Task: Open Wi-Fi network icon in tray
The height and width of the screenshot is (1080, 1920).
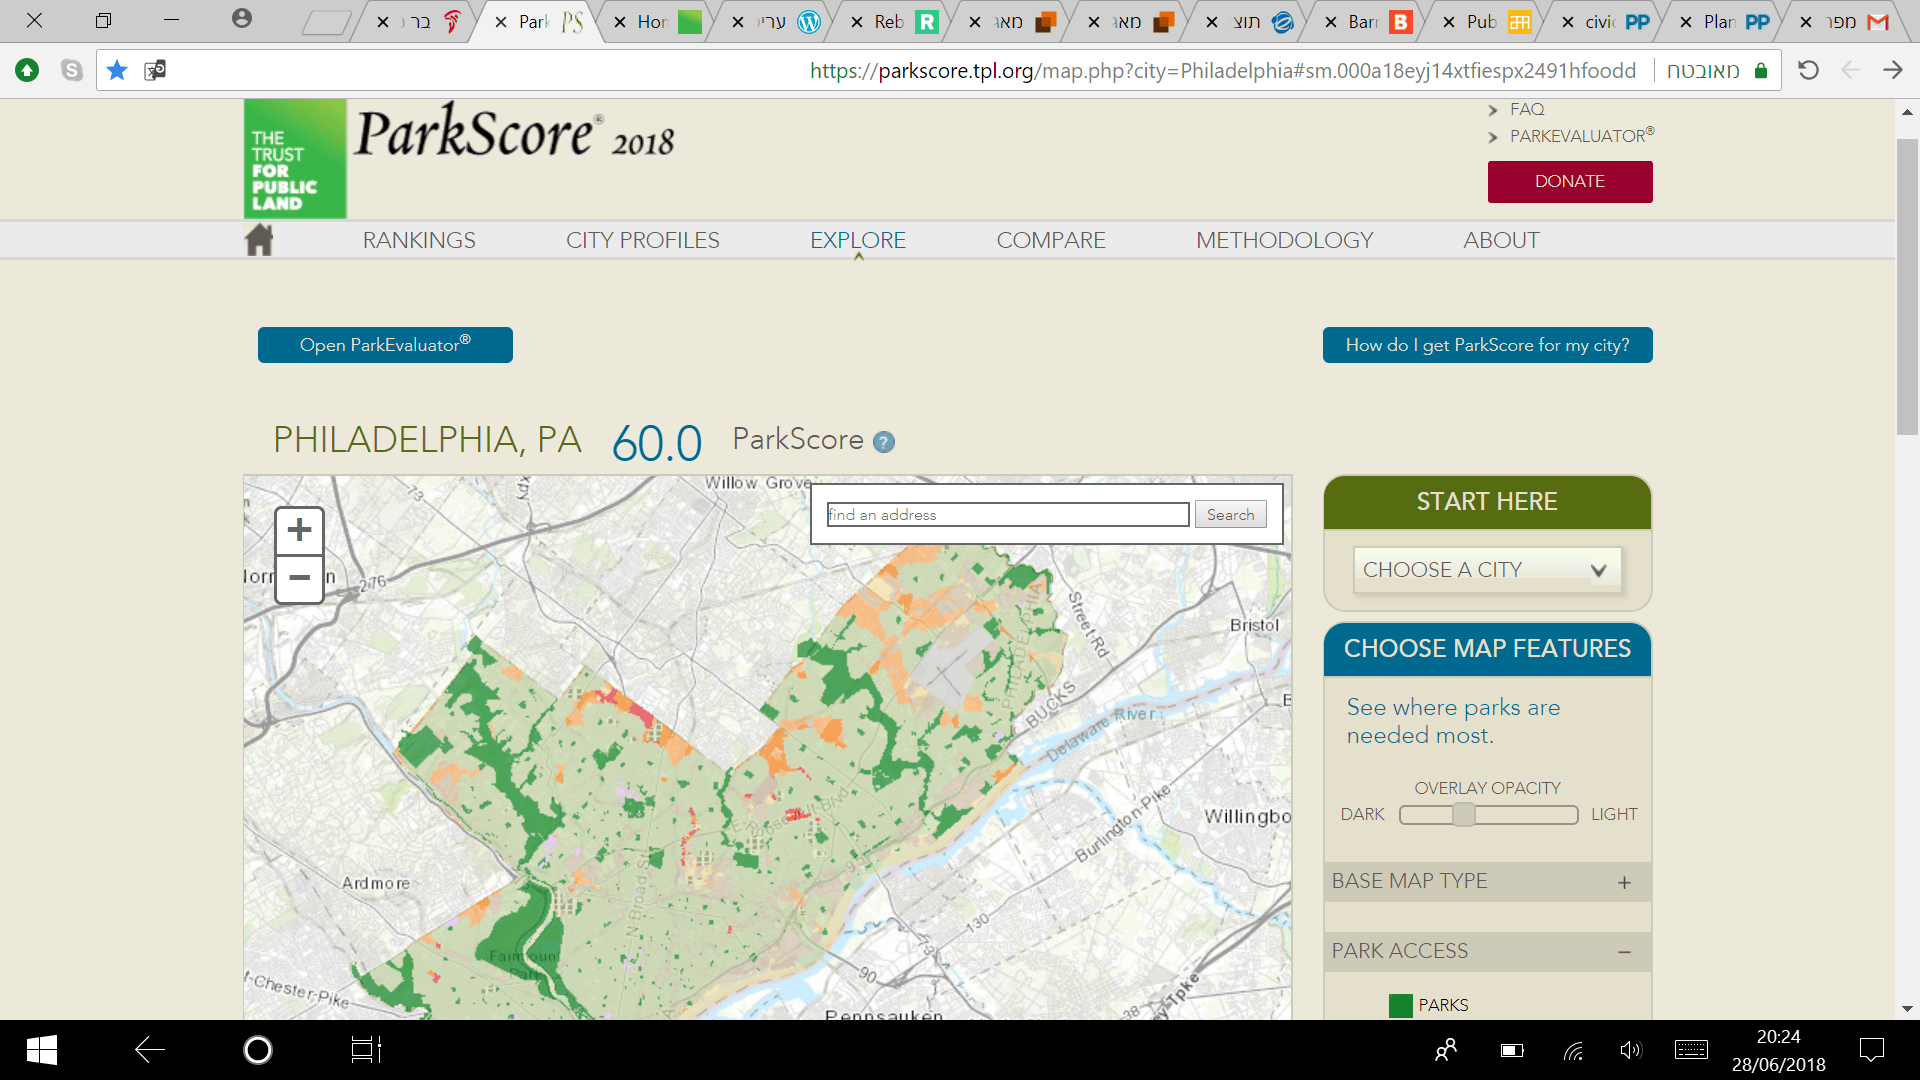Action: pyautogui.click(x=1574, y=1050)
